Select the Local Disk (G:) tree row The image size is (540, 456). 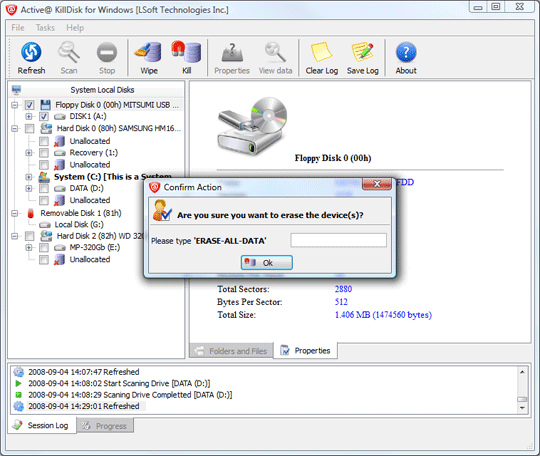tap(79, 225)
